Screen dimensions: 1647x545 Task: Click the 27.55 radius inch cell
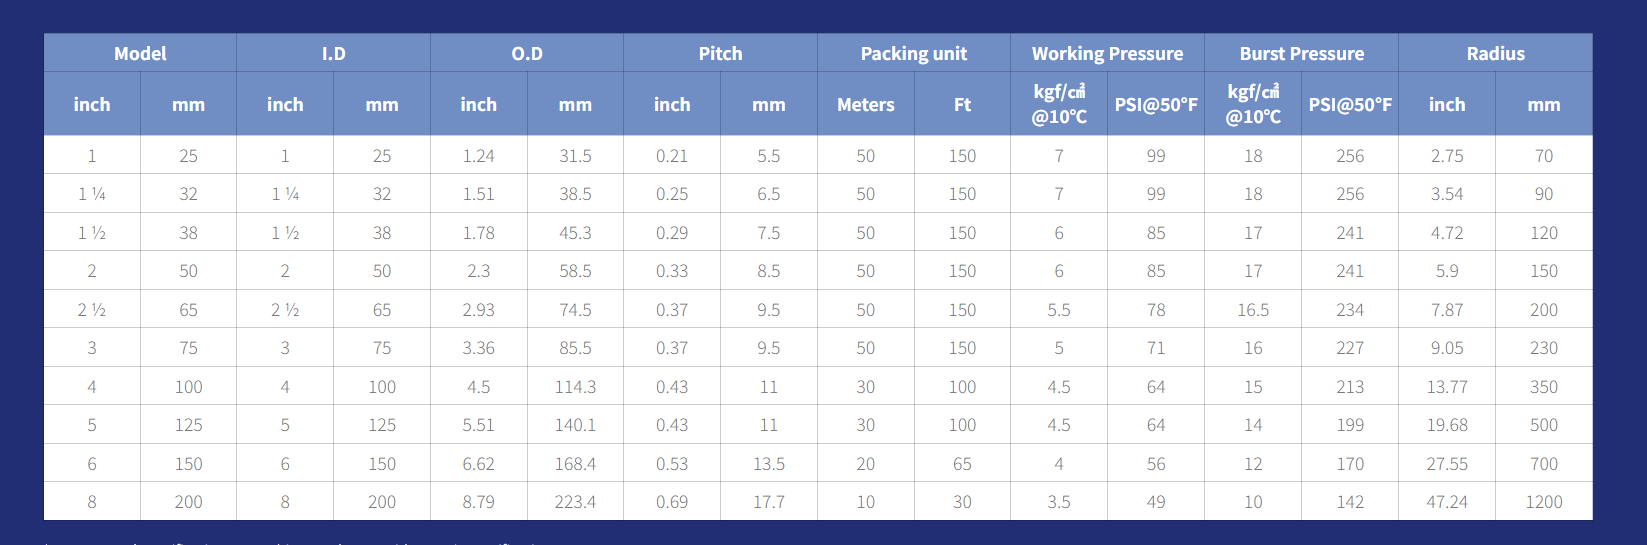click(1447, 464)
